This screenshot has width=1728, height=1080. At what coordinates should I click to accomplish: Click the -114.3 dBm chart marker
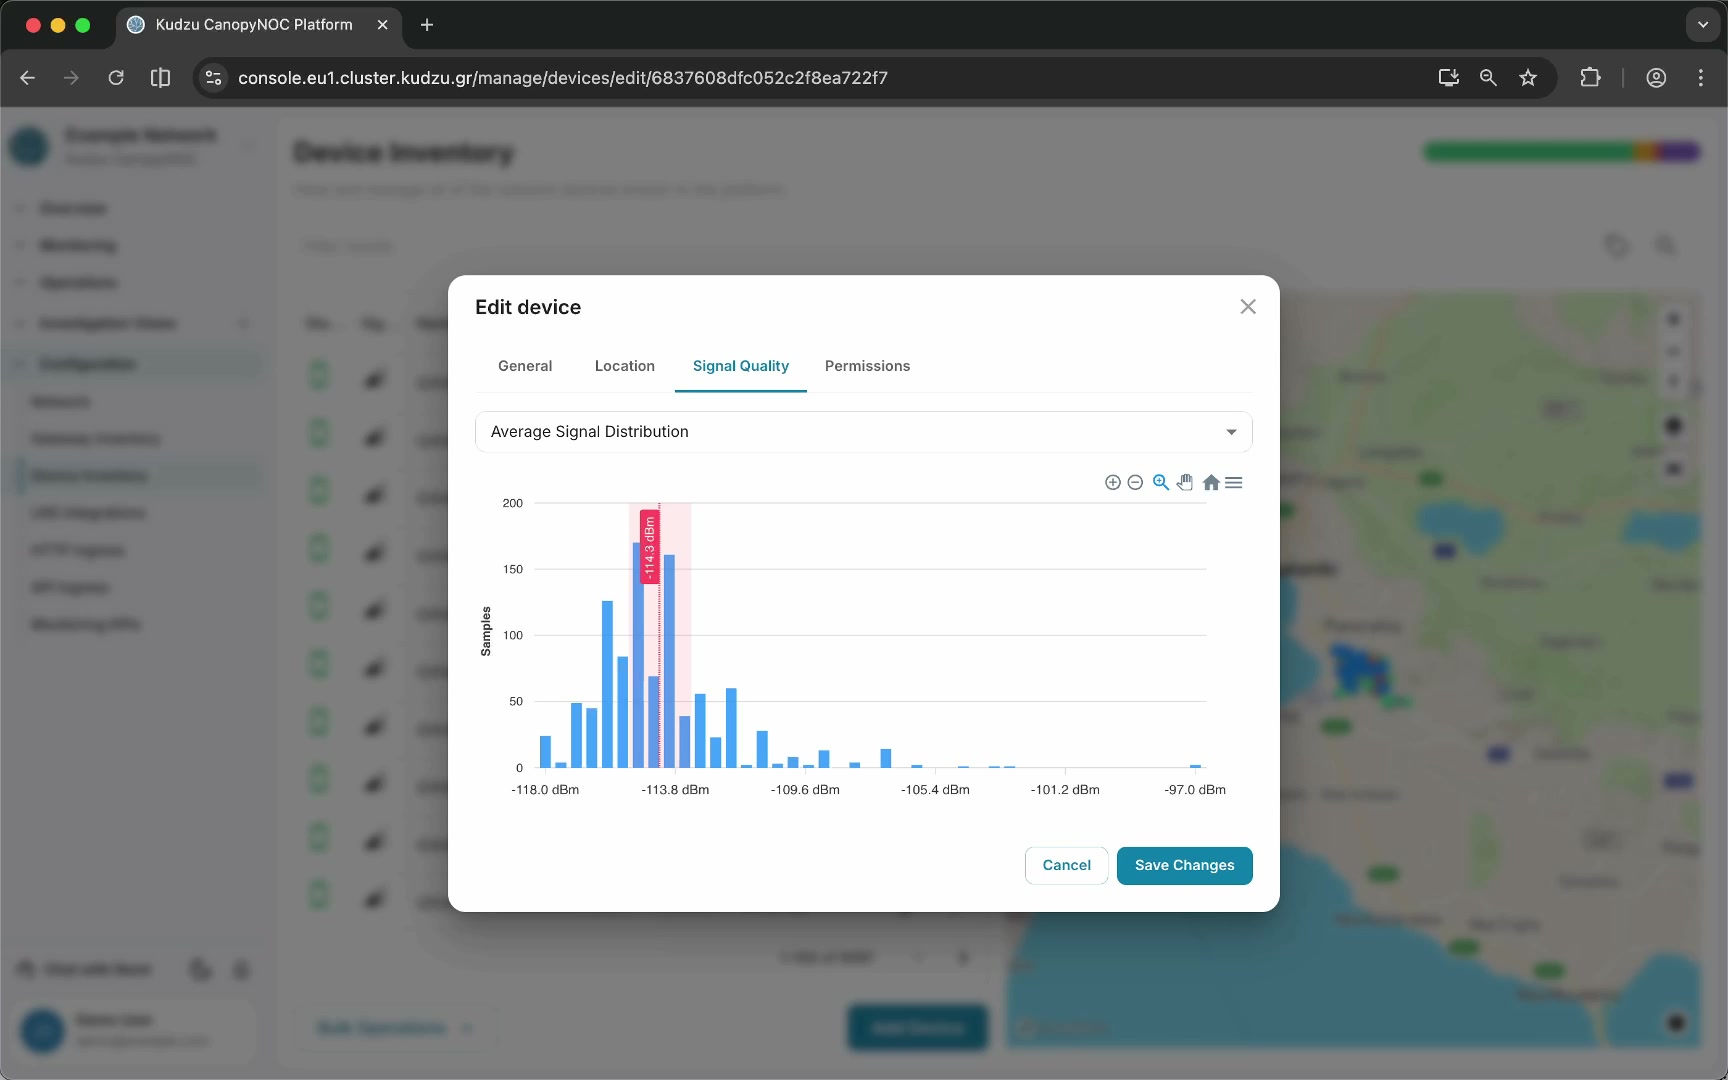point(649,547)
